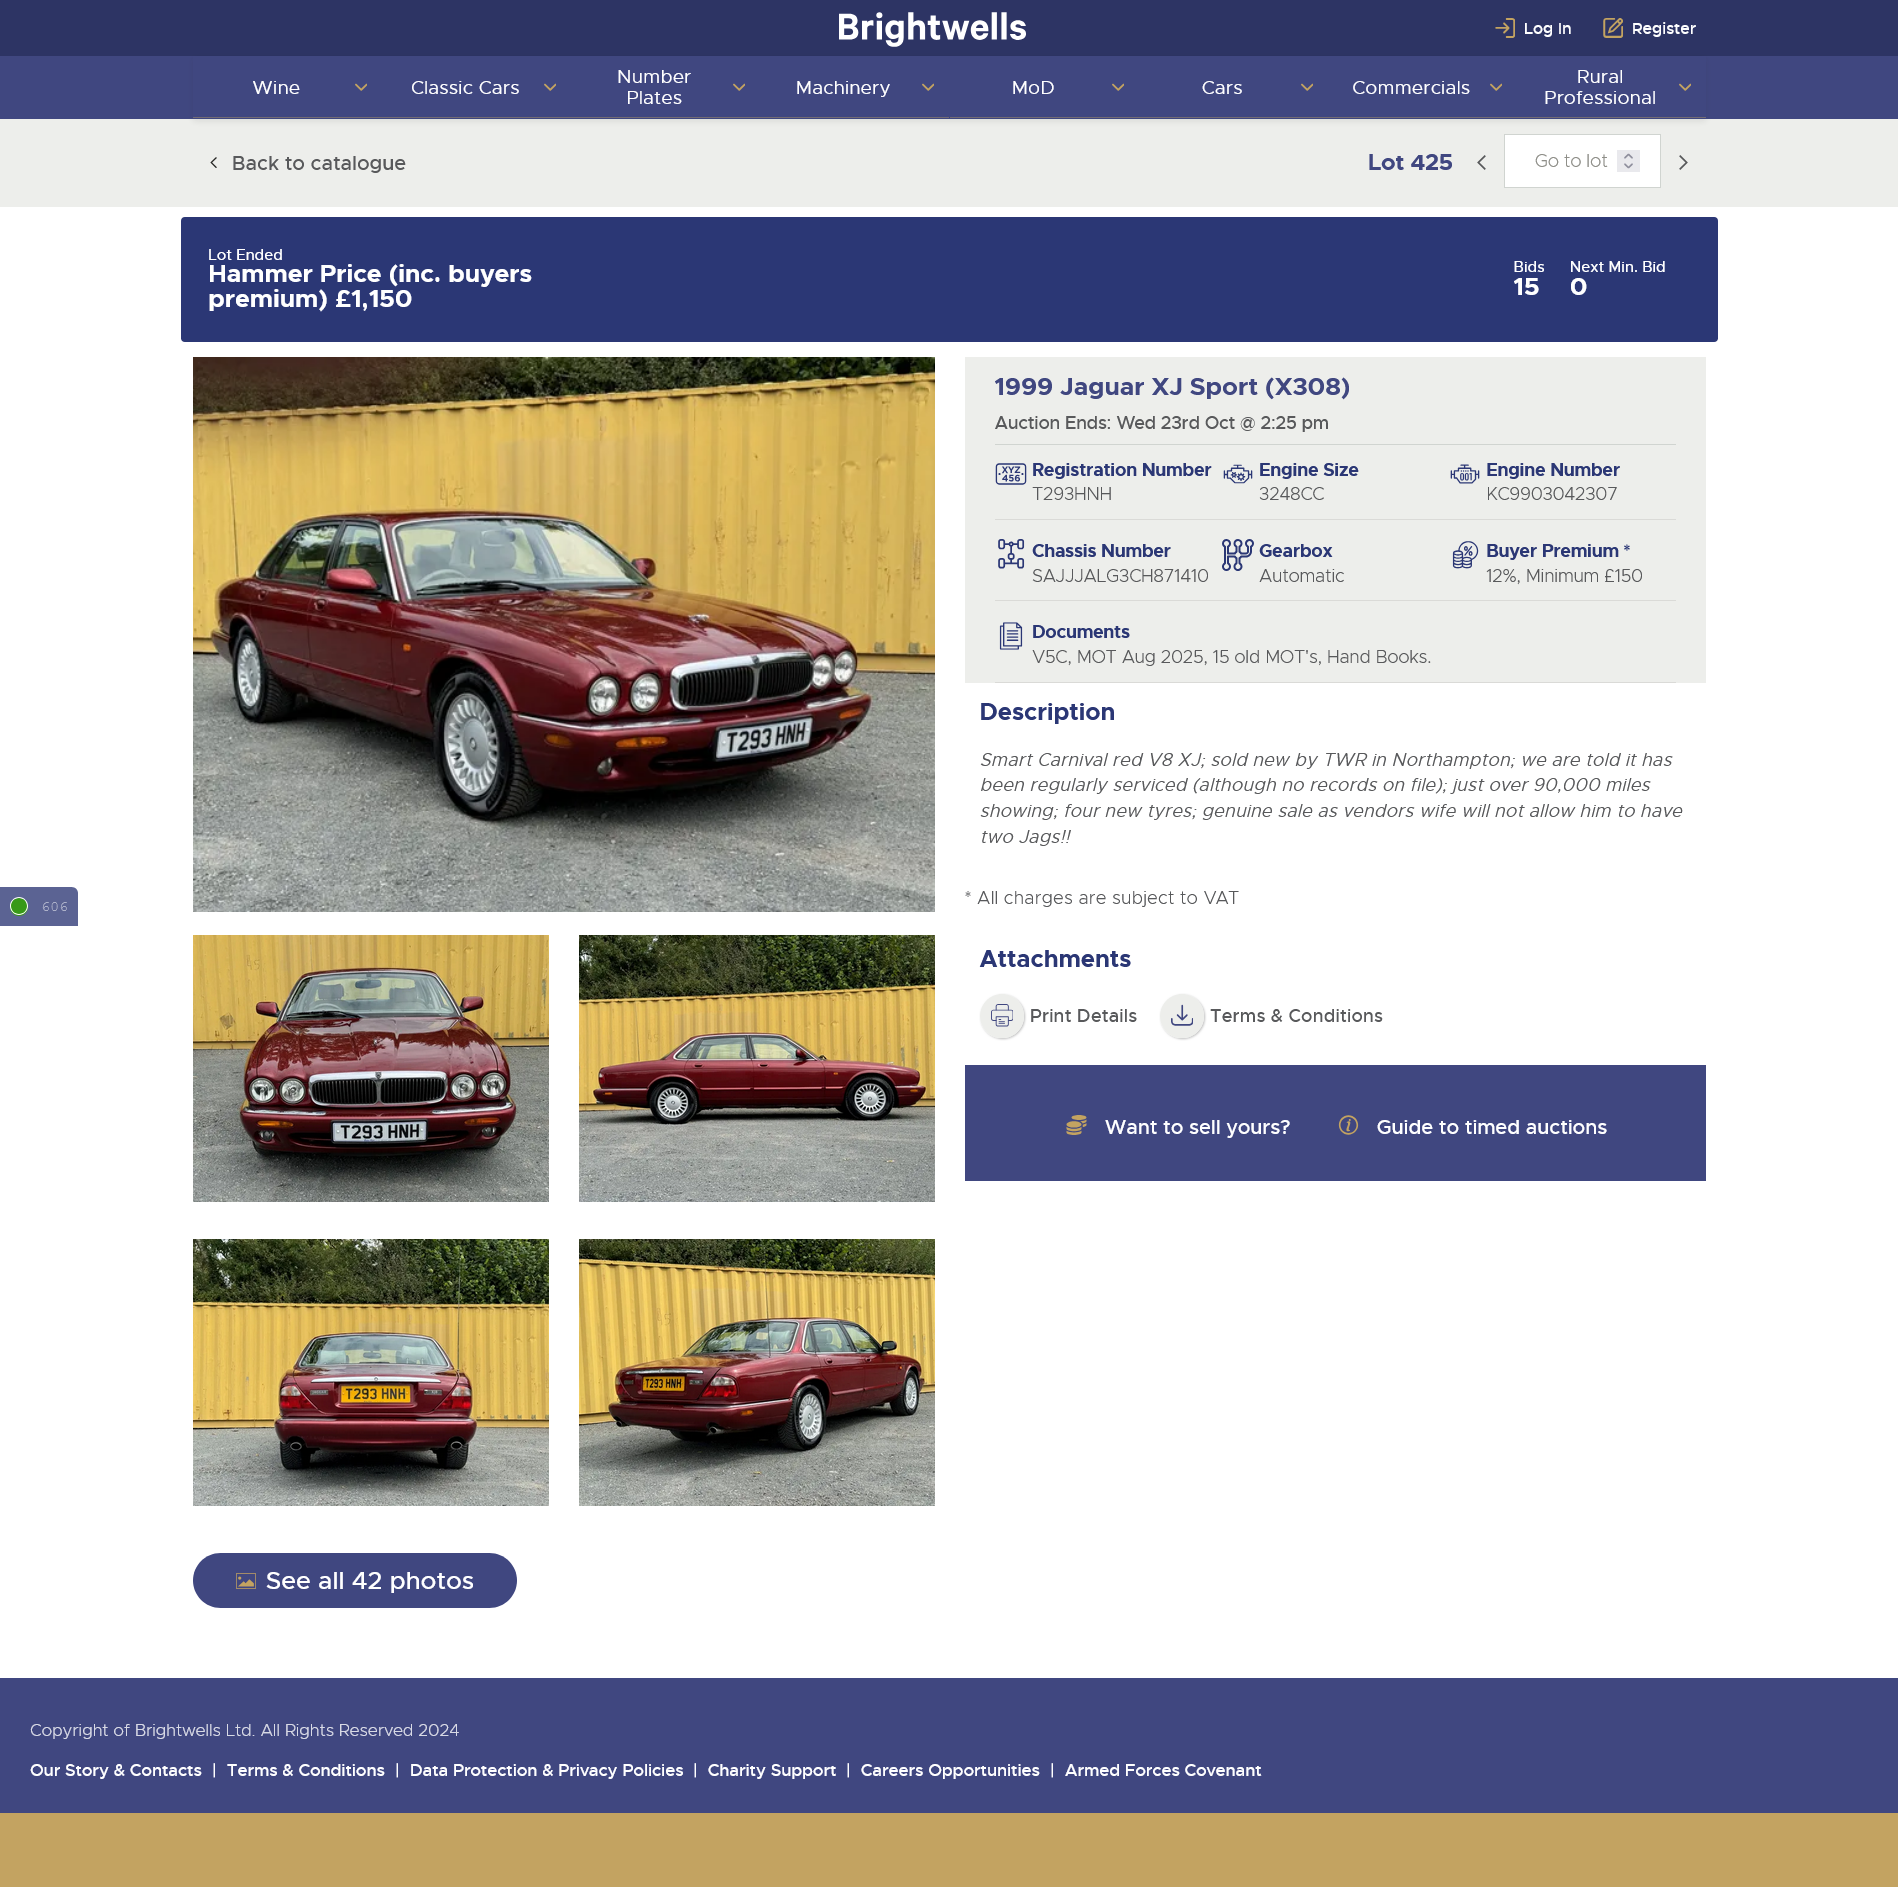The height and width of the screenshot is (1887, 1898).
Task: Click the Gearbox icon
Action: pos(1237,554)
